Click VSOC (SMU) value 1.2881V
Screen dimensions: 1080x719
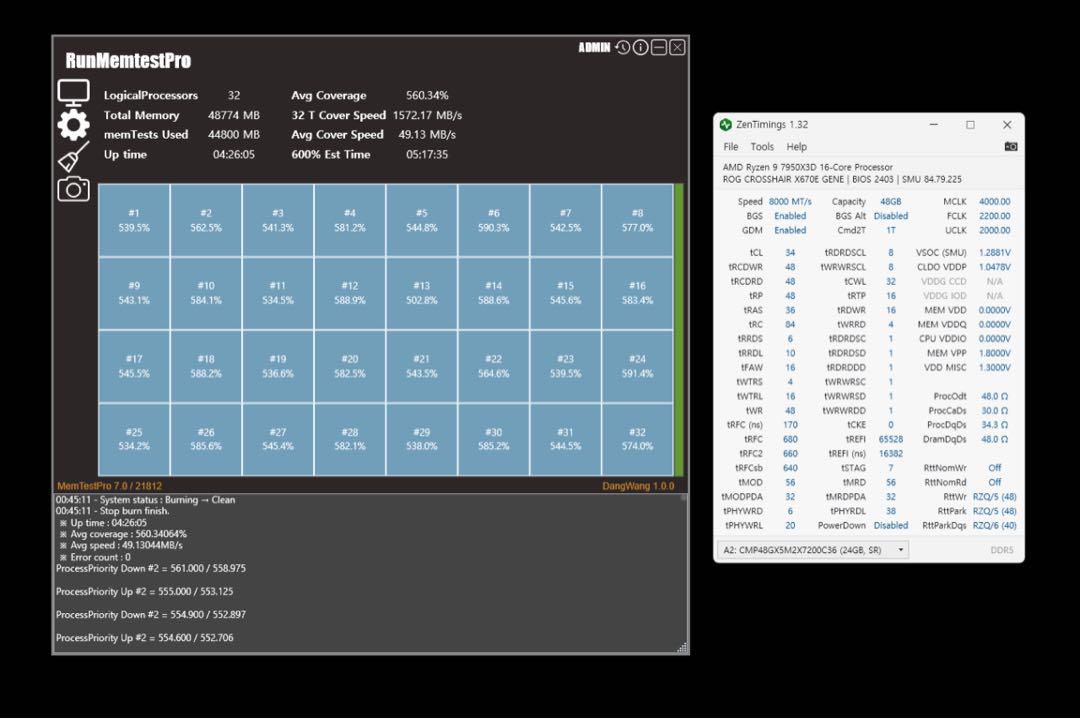pos(995,253)
